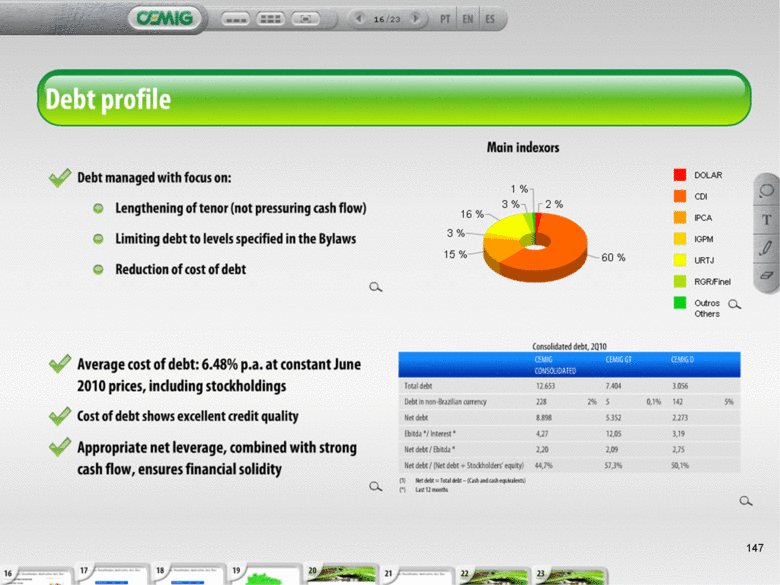Click the page number 147

755,548
